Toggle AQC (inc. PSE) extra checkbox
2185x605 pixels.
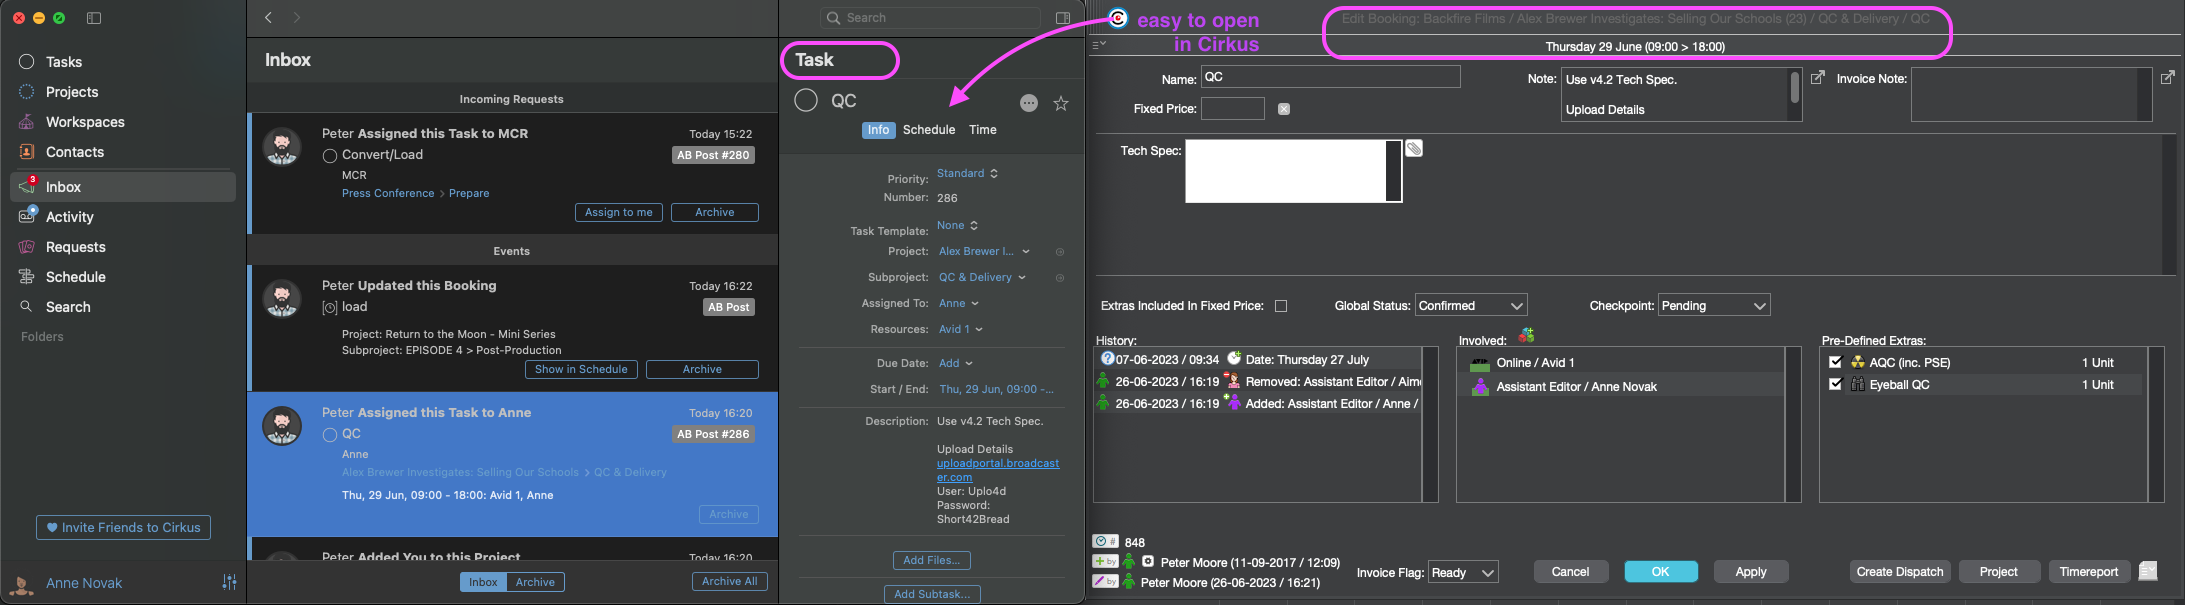pyautogui.click(x=1835, y=362)
